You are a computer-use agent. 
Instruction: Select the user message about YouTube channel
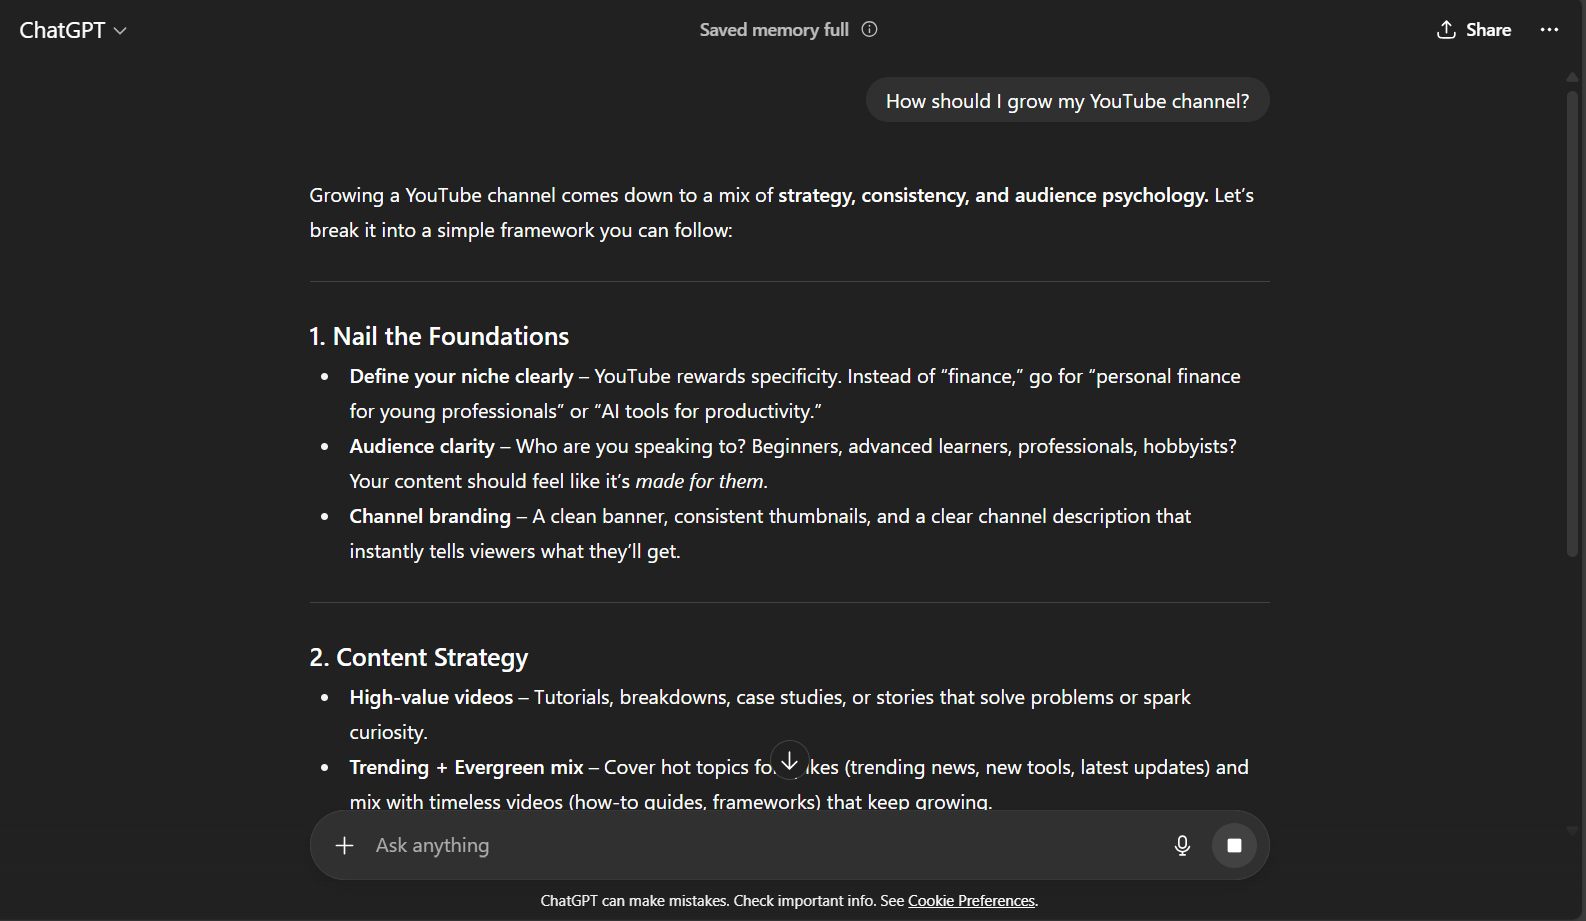[x=1067, y=101]
